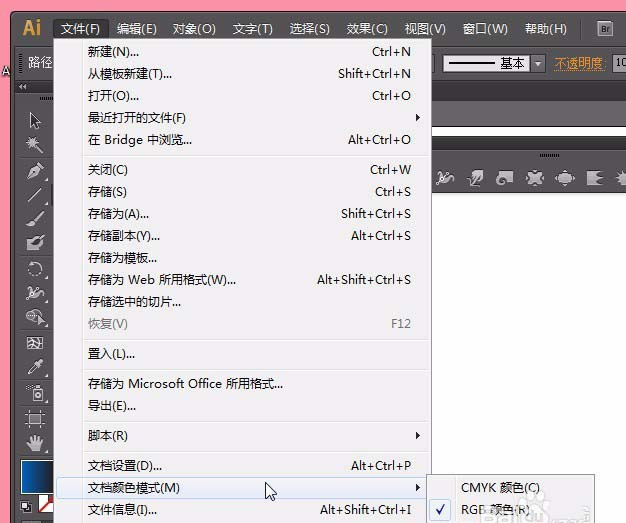626x523 pixels.
Task: Open Adobe Bridge via Br icon
Action: point(605,29)
